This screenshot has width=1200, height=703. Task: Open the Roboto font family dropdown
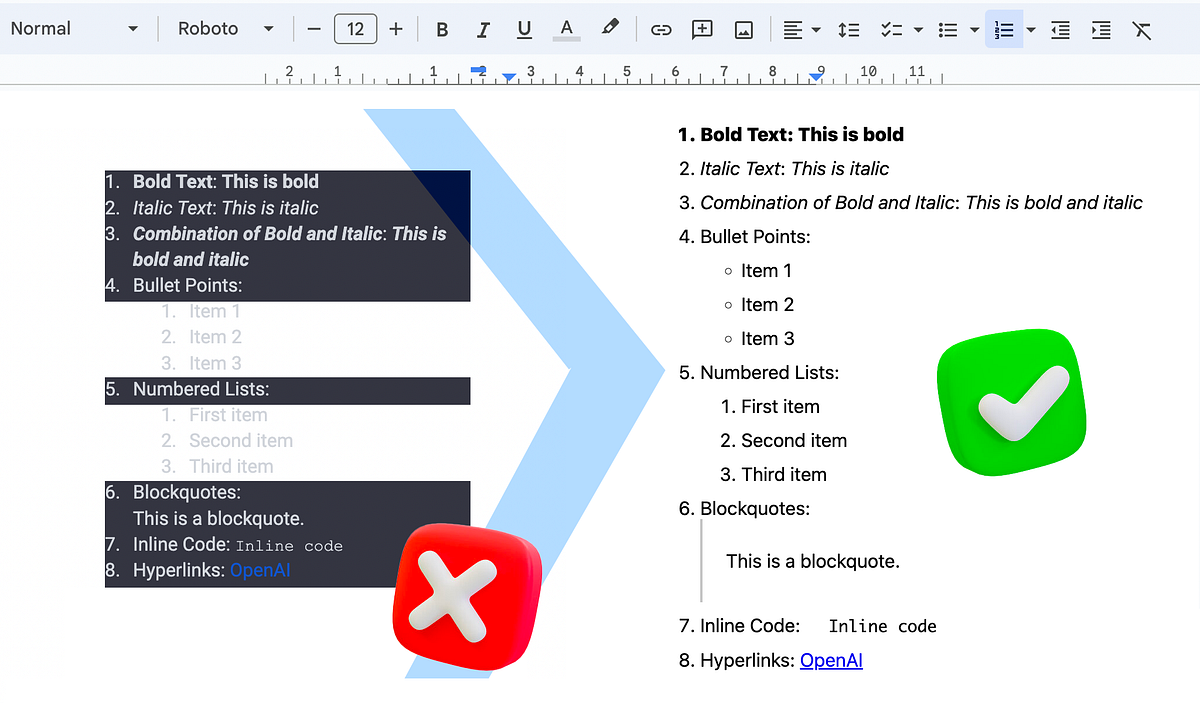[x=225, y=28]
